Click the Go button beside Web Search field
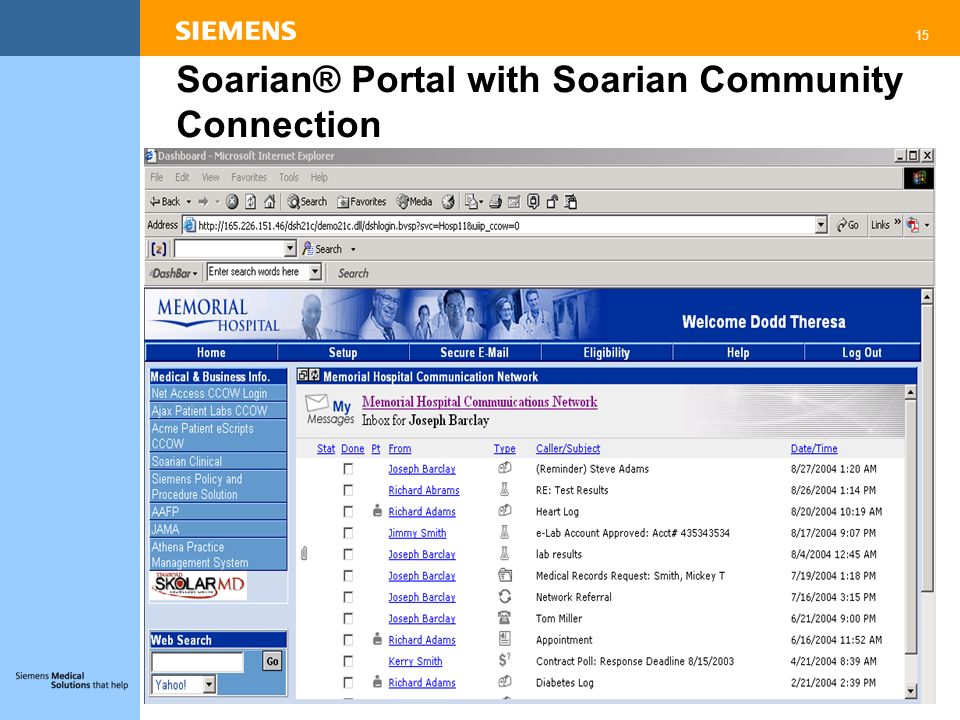The height and width of the screenshot is (720, 960). pos(272,661)
